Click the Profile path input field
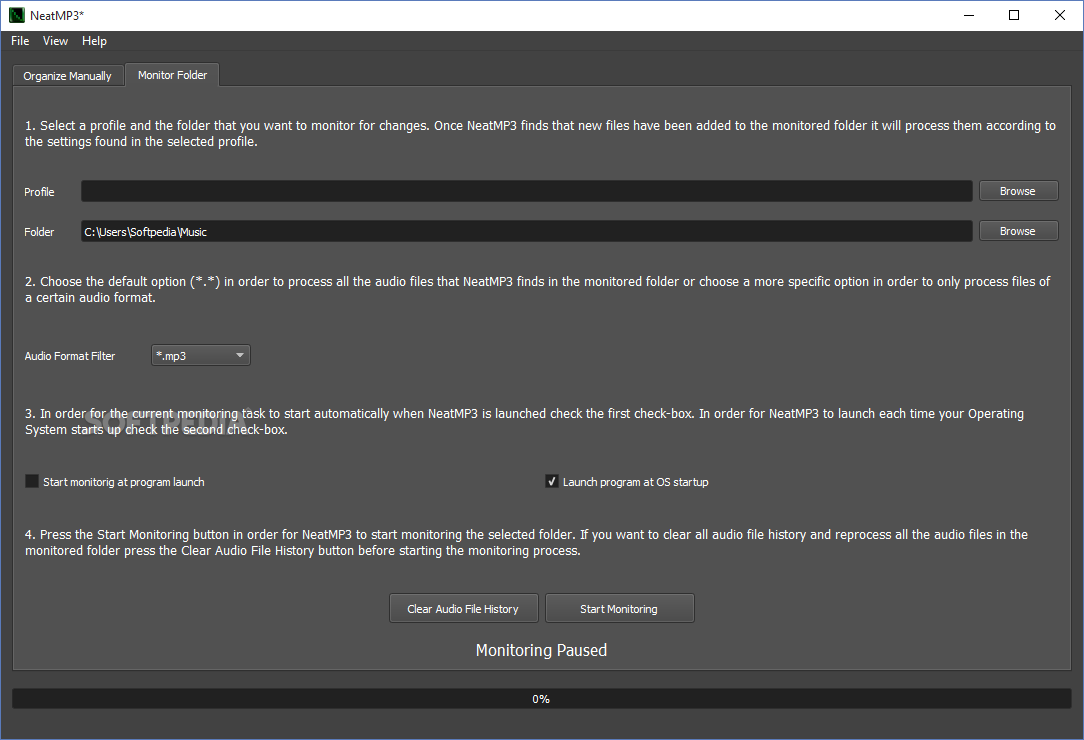1084x740 pixels. (527, 191)
